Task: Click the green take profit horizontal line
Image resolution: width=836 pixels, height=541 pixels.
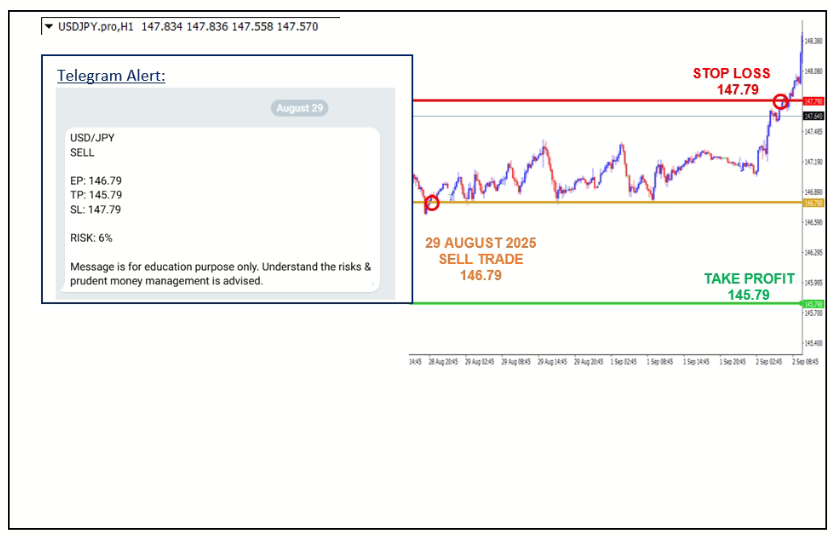Action: (x=600, y=304)
